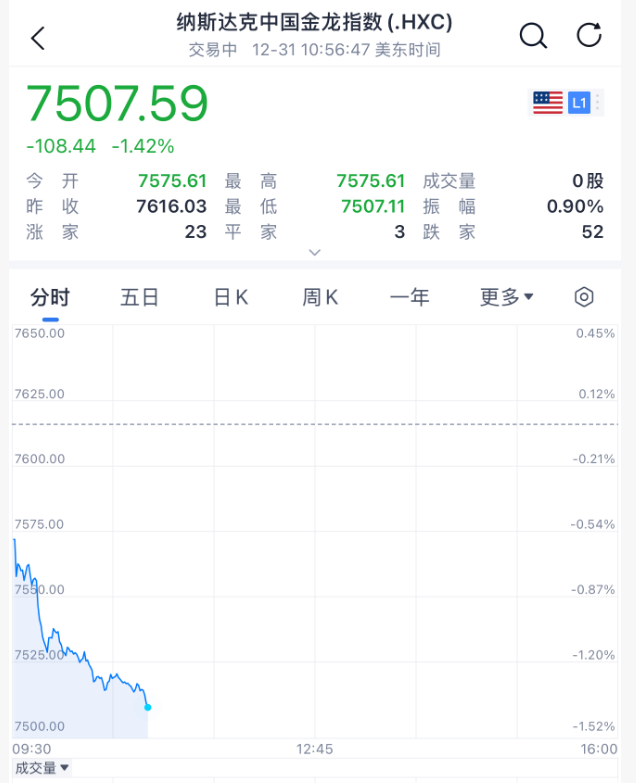Open the 成交量 indicator dropdown
Screen dimensions: 636x783
[41, 768]
